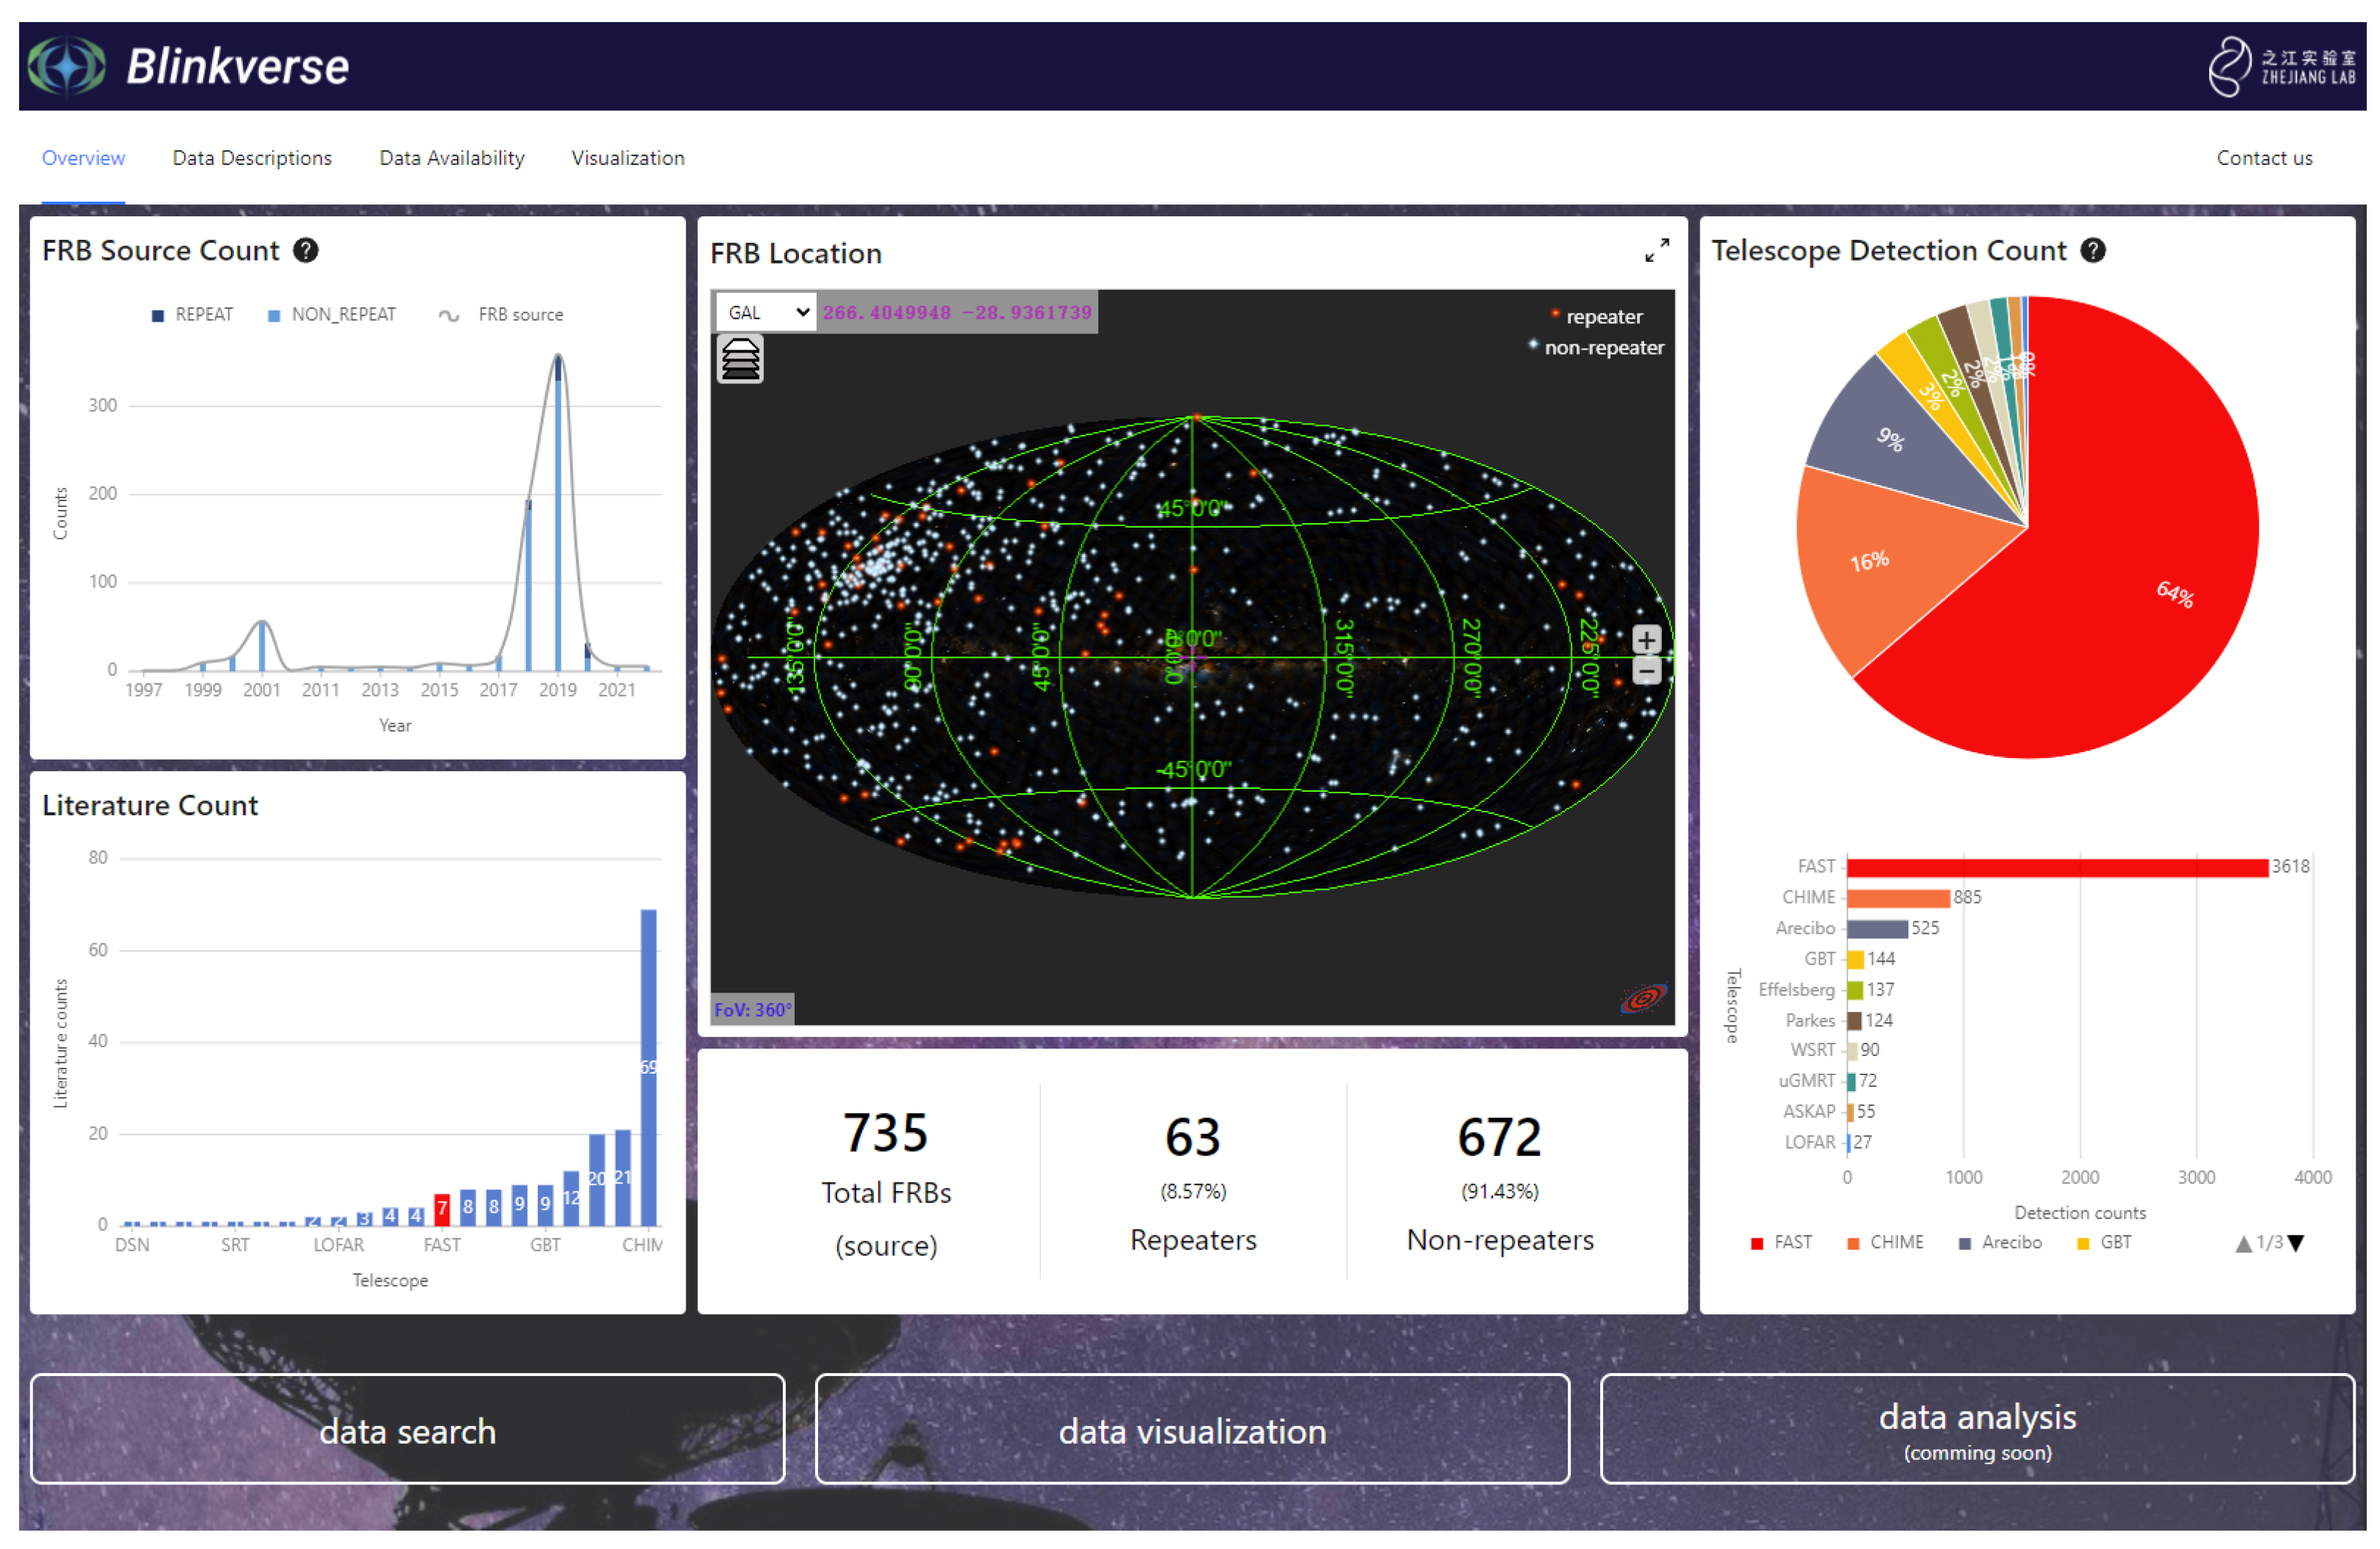The image size is (2380, 1549).
Task: Zoom out on the sky map
Action: [1646, 670]
